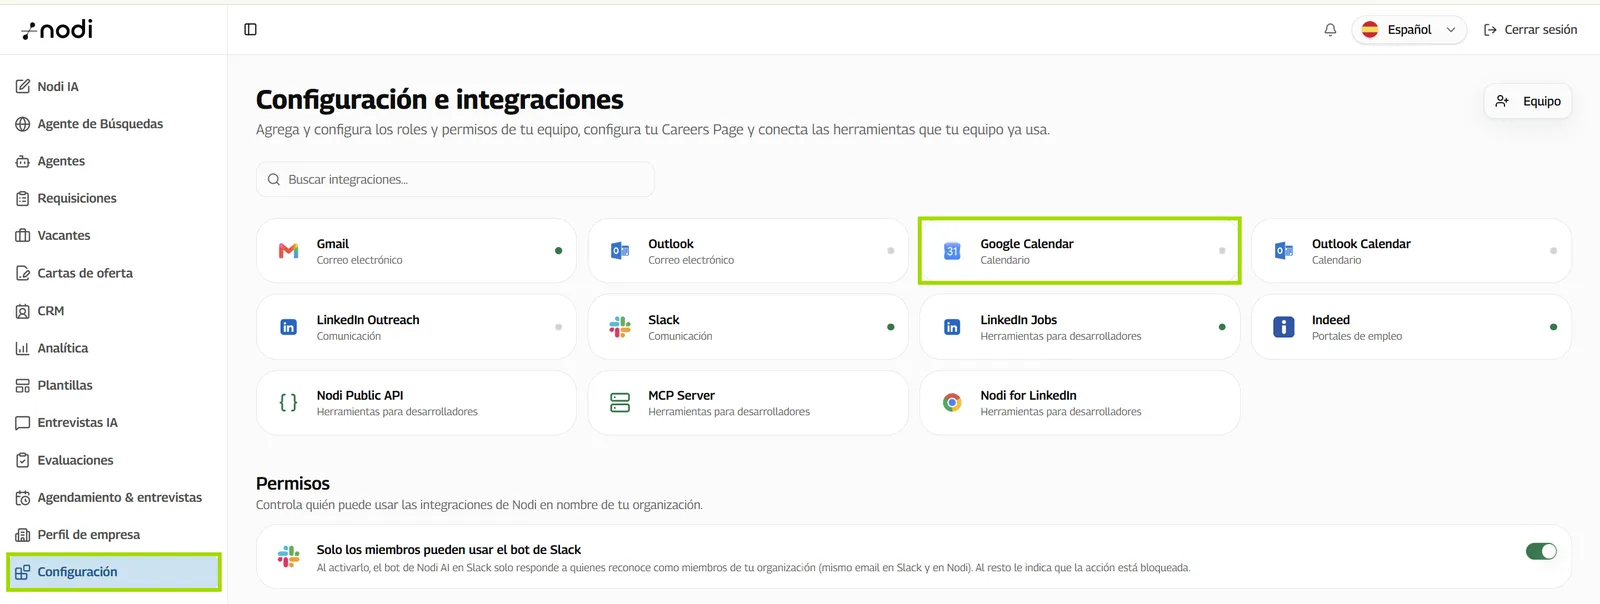Image resolution: width=1600 pixels, height=604 pixels.
Task: Click the Evaluaciones clipboard icon
Action: pyautogui.click(x=23, y=460)
